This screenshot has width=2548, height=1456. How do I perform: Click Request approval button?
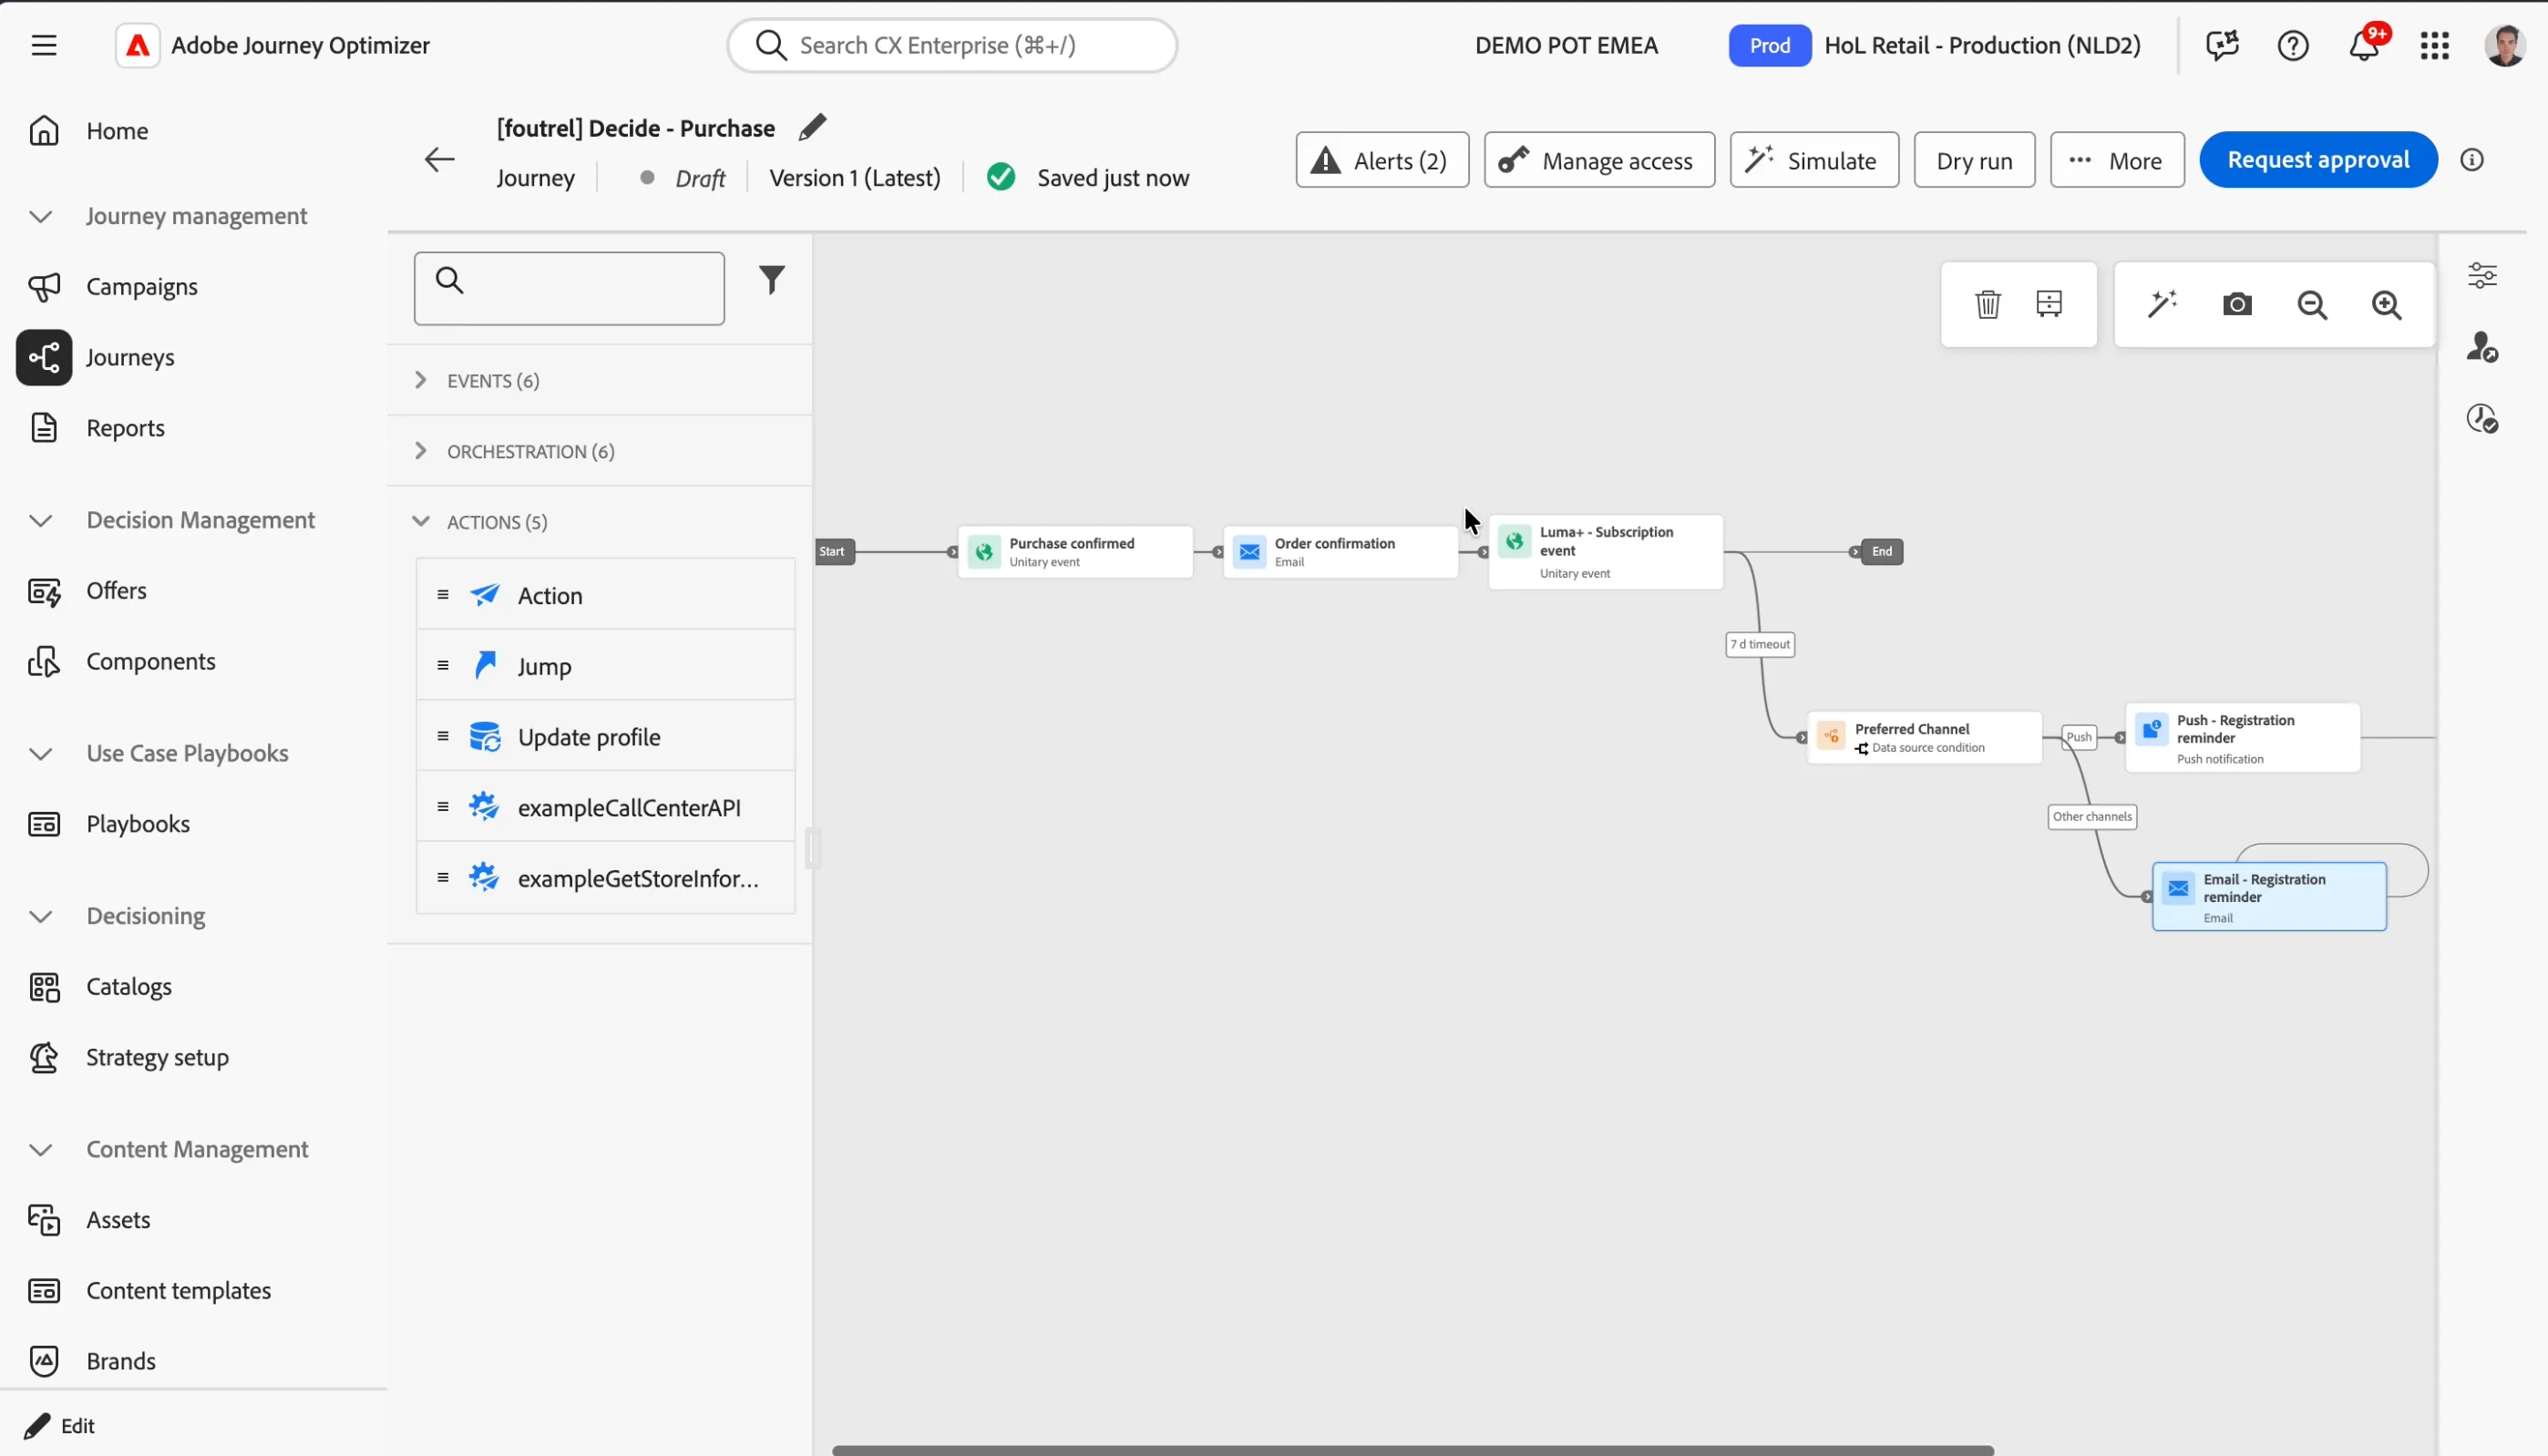(x=2317, y=160)
